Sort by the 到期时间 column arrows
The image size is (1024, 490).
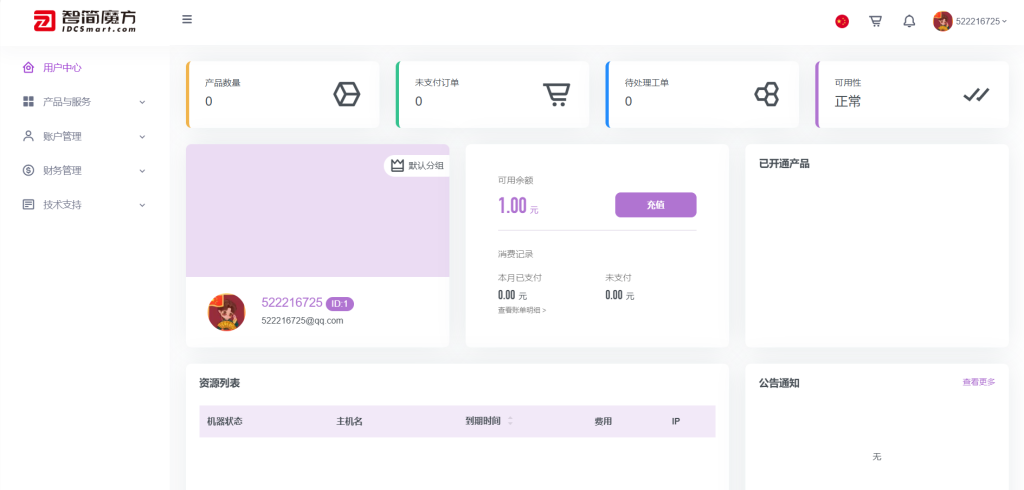pyautogui.click(x=510, y=421)
